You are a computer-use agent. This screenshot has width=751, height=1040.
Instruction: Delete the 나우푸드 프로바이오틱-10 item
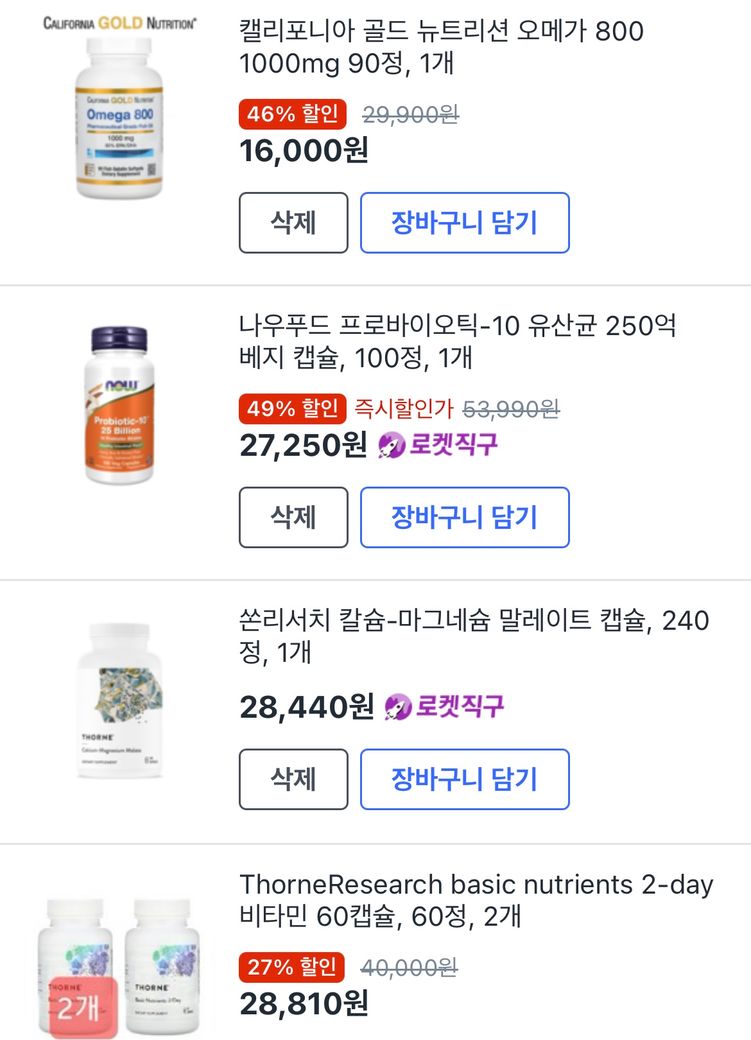pyautogui.click(x=293, y=517)
